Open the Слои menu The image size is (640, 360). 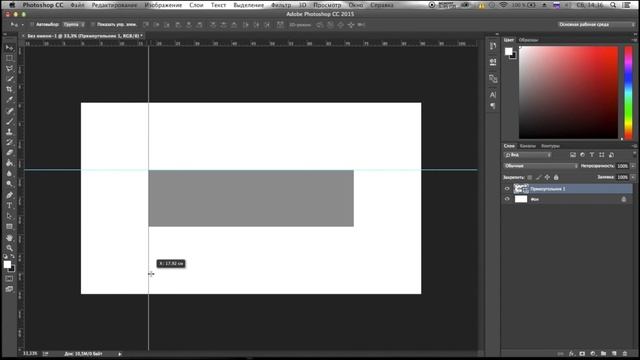click(196, 5)
